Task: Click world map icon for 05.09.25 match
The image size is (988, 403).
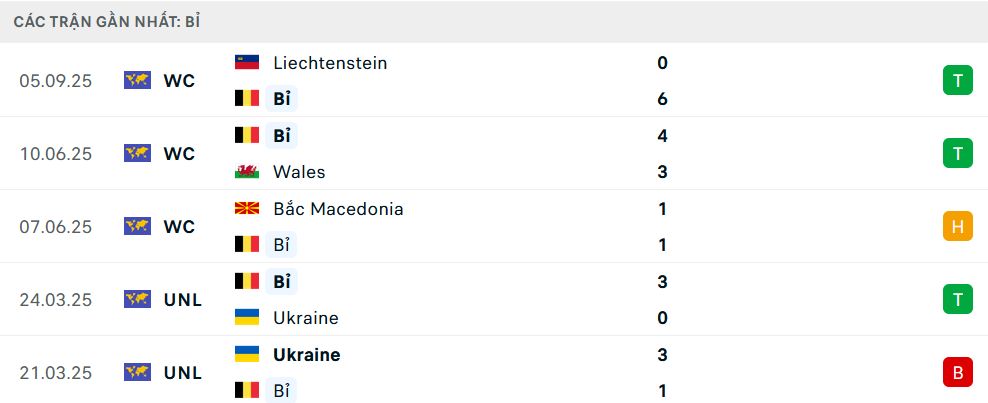Action: [137, 80]
